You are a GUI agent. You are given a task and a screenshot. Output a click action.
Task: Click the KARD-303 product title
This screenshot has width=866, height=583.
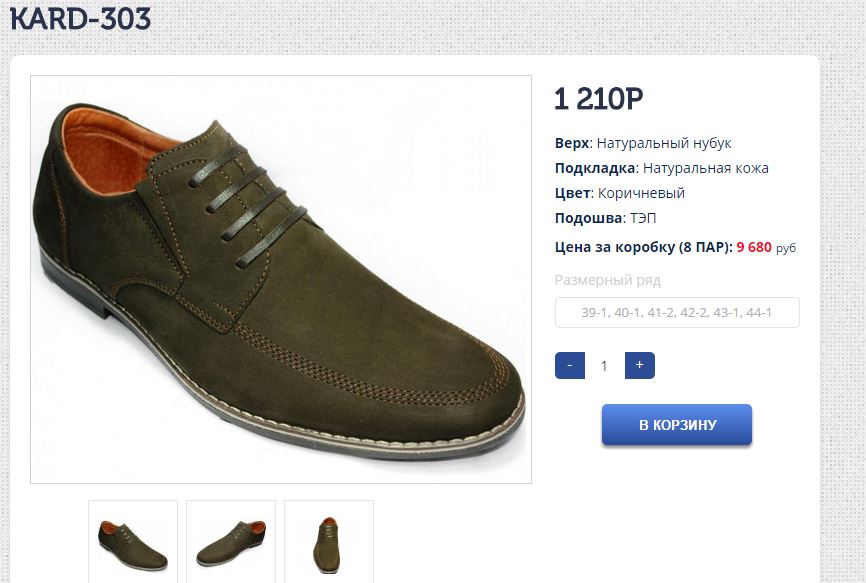pos(81,18)
